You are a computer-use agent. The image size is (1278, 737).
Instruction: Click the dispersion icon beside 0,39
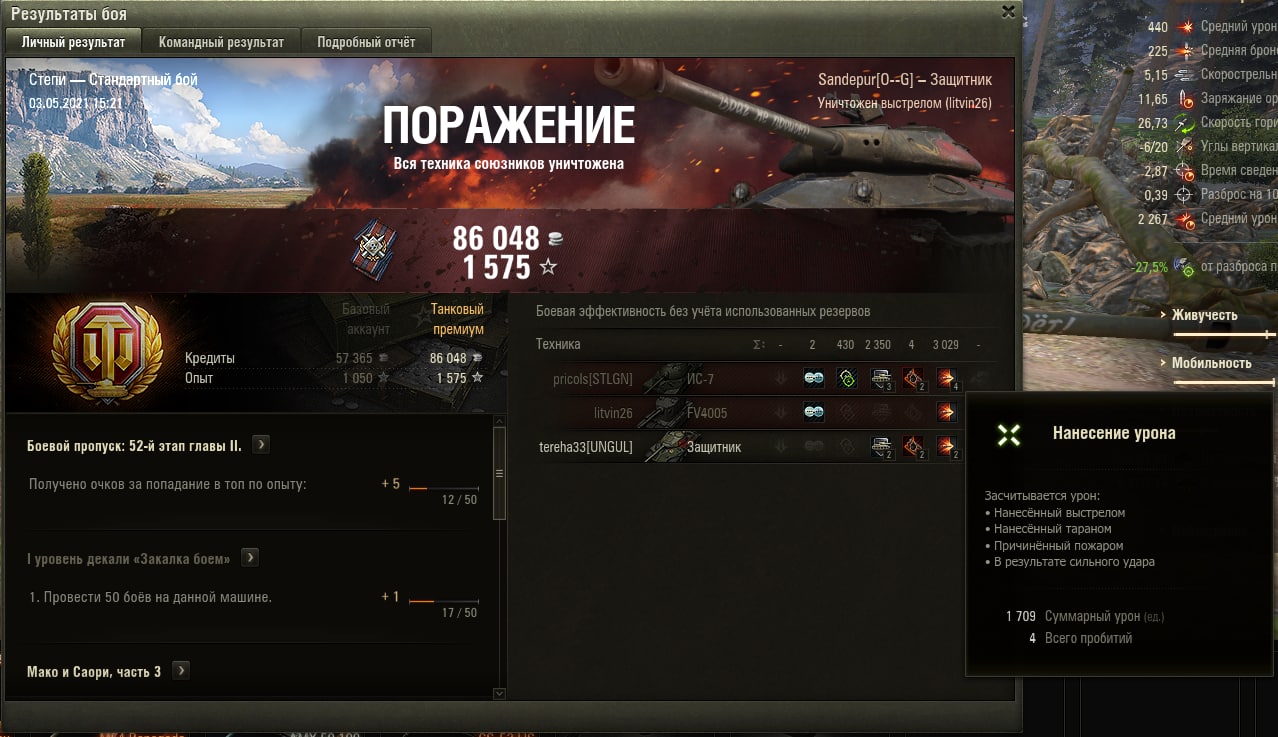pos(1186,195)
